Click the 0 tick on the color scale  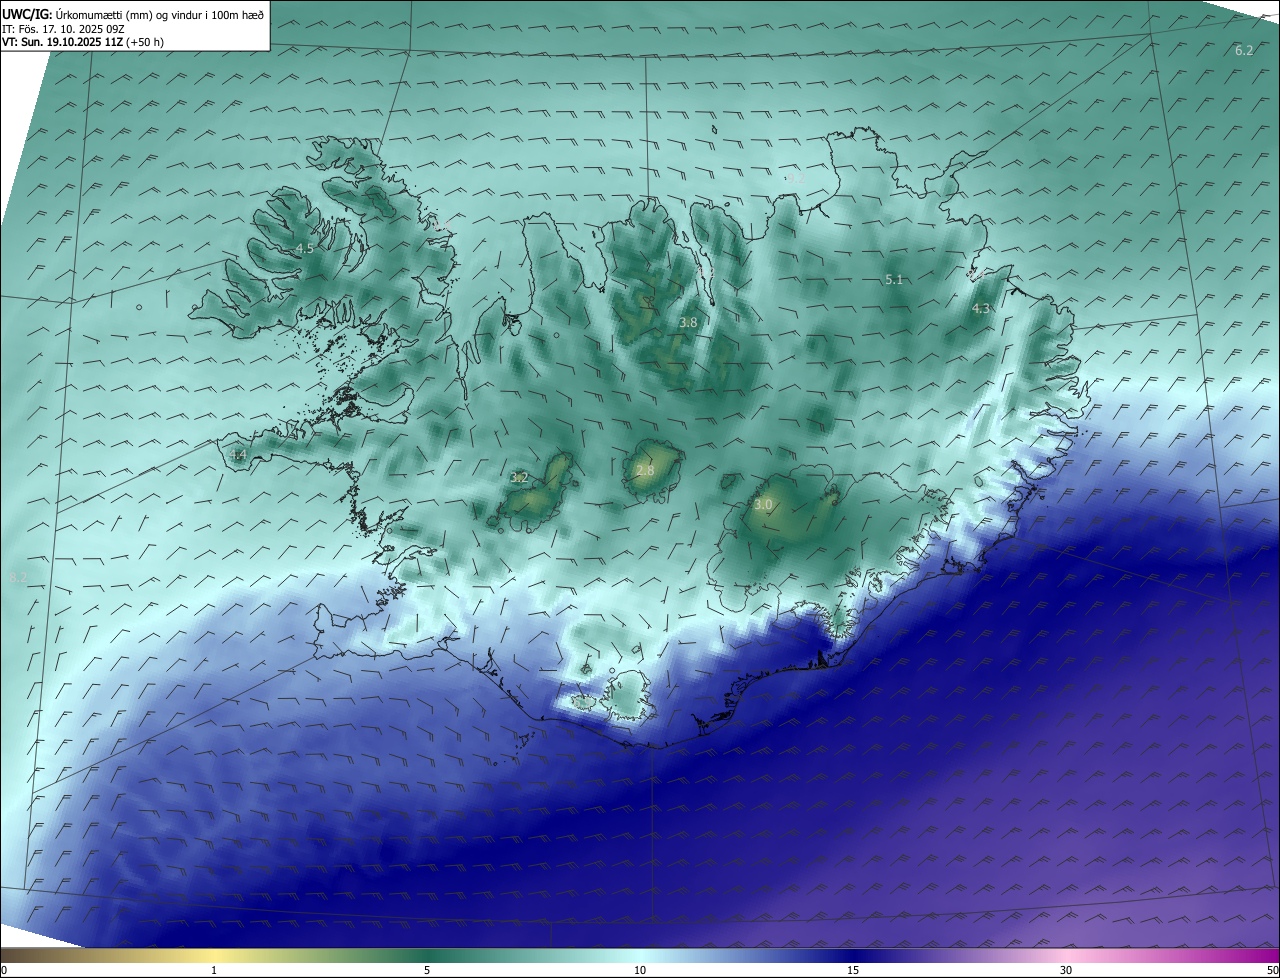coord(4,970)
